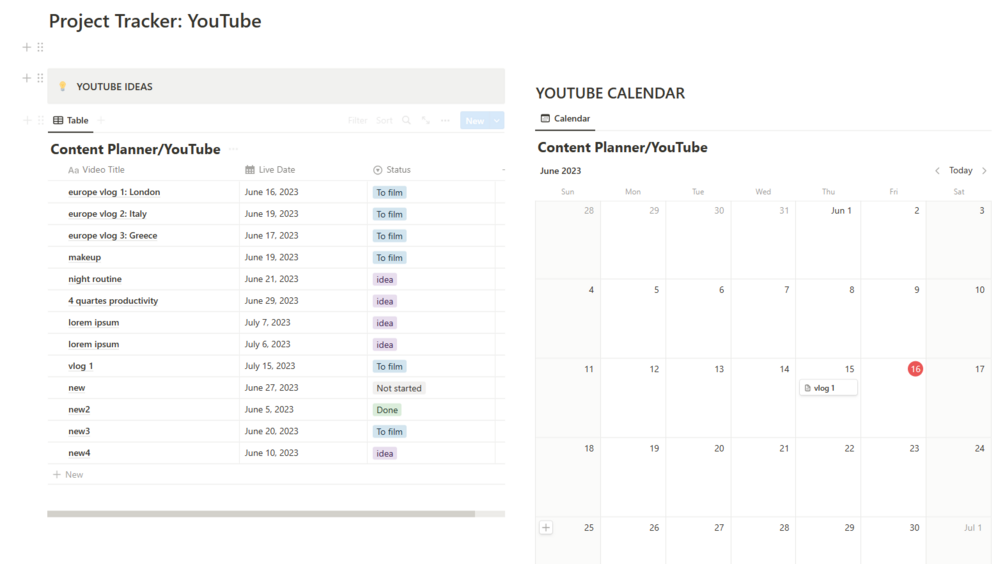Open the Table view tab
Viewport: 1005px width, 564px height.
[x=71, y=120]
